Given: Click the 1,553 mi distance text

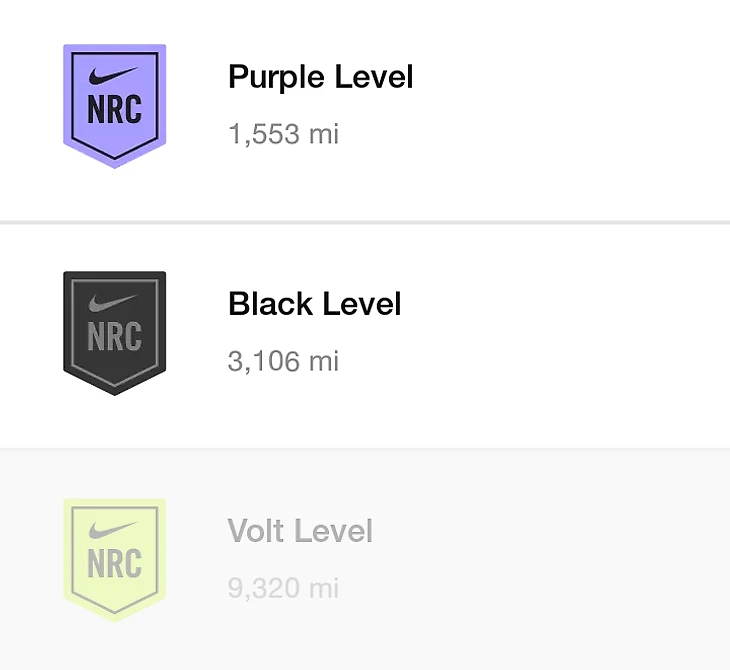Looking at the screenshot, I should (x=283, y=134).
